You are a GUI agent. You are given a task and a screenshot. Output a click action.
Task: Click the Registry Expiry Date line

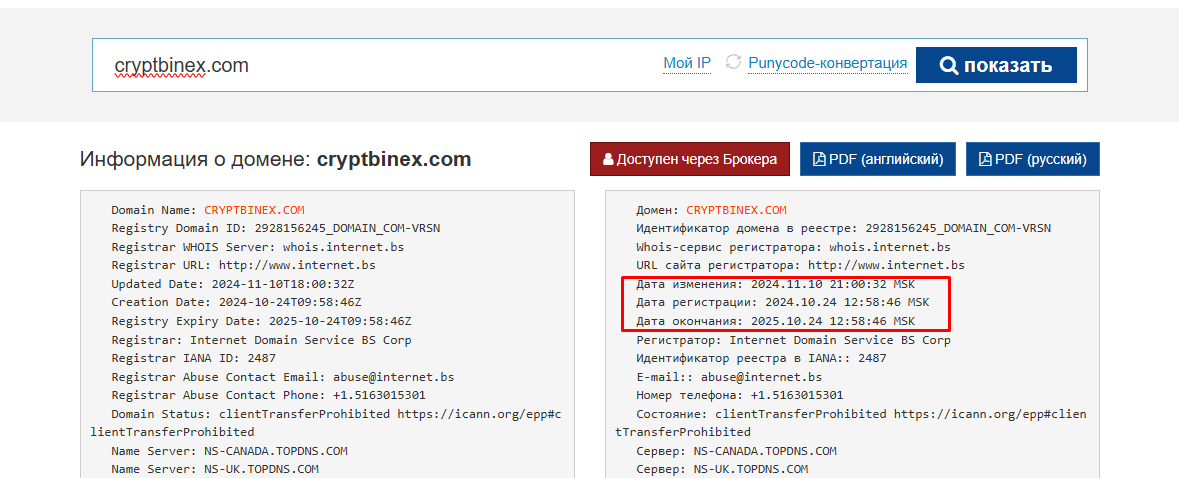coord(261,321)
